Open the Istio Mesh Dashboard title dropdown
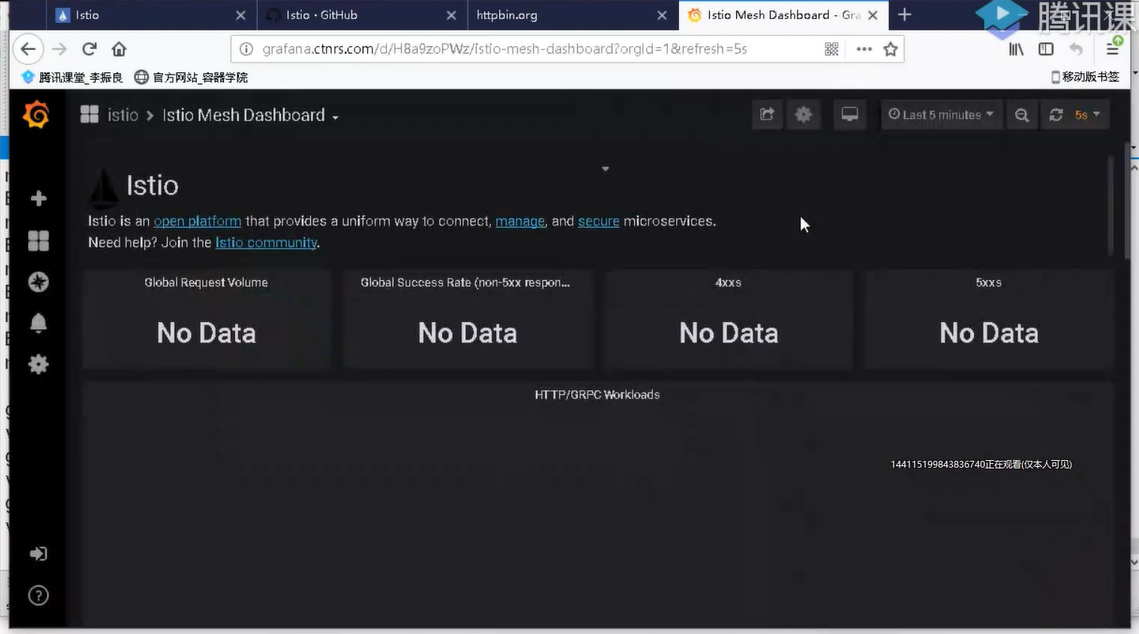 click(x=250, y=115)
